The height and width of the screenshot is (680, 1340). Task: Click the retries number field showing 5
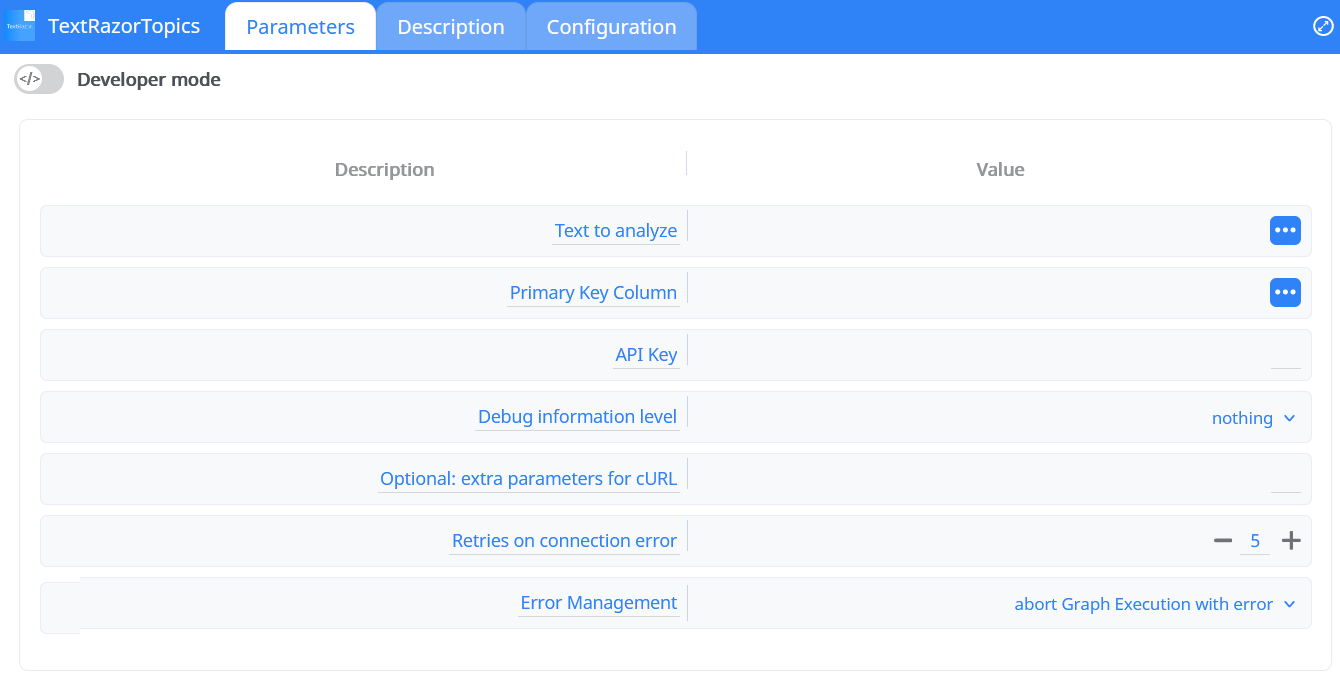(x=1255, y=541)
